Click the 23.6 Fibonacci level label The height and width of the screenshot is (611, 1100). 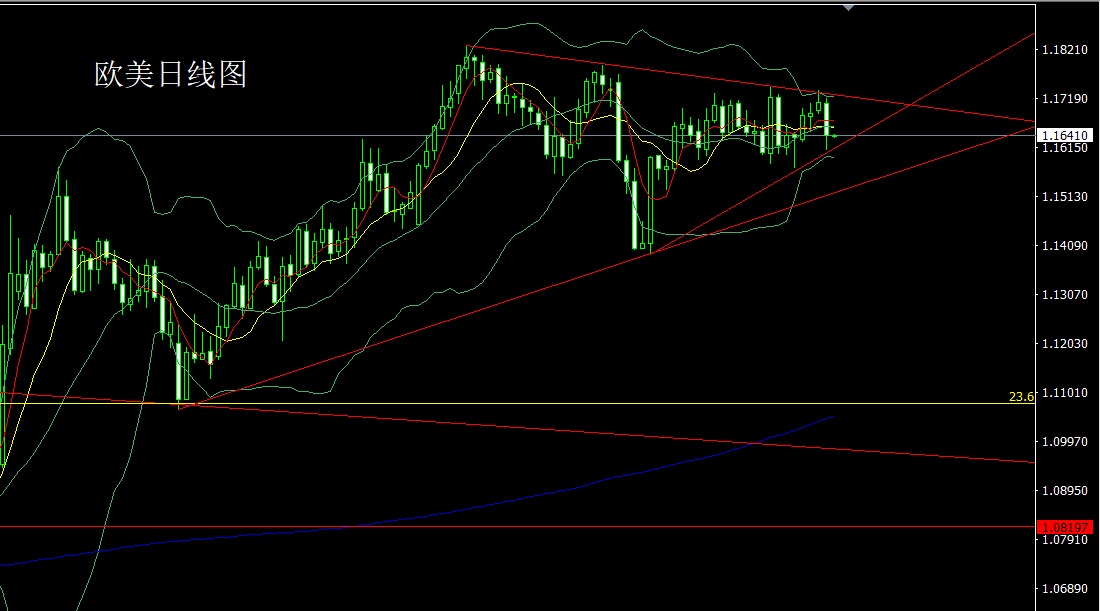point(1021,397)
